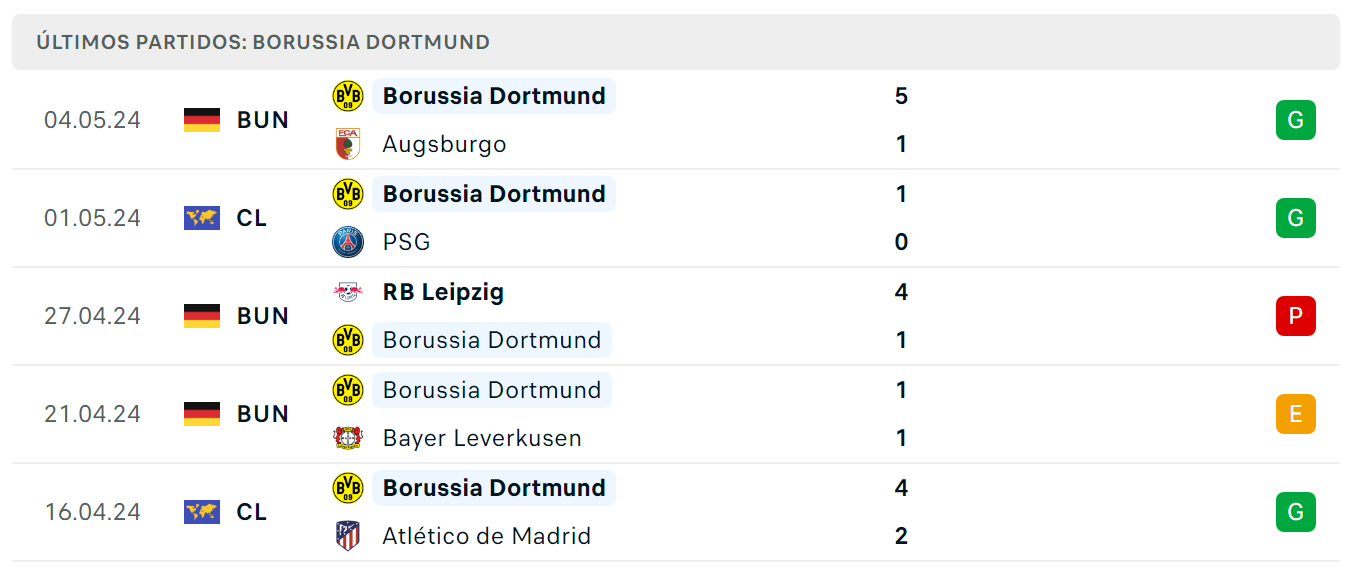
Task: Click the Augsburgo club crest icon
Action: (347, 144)
